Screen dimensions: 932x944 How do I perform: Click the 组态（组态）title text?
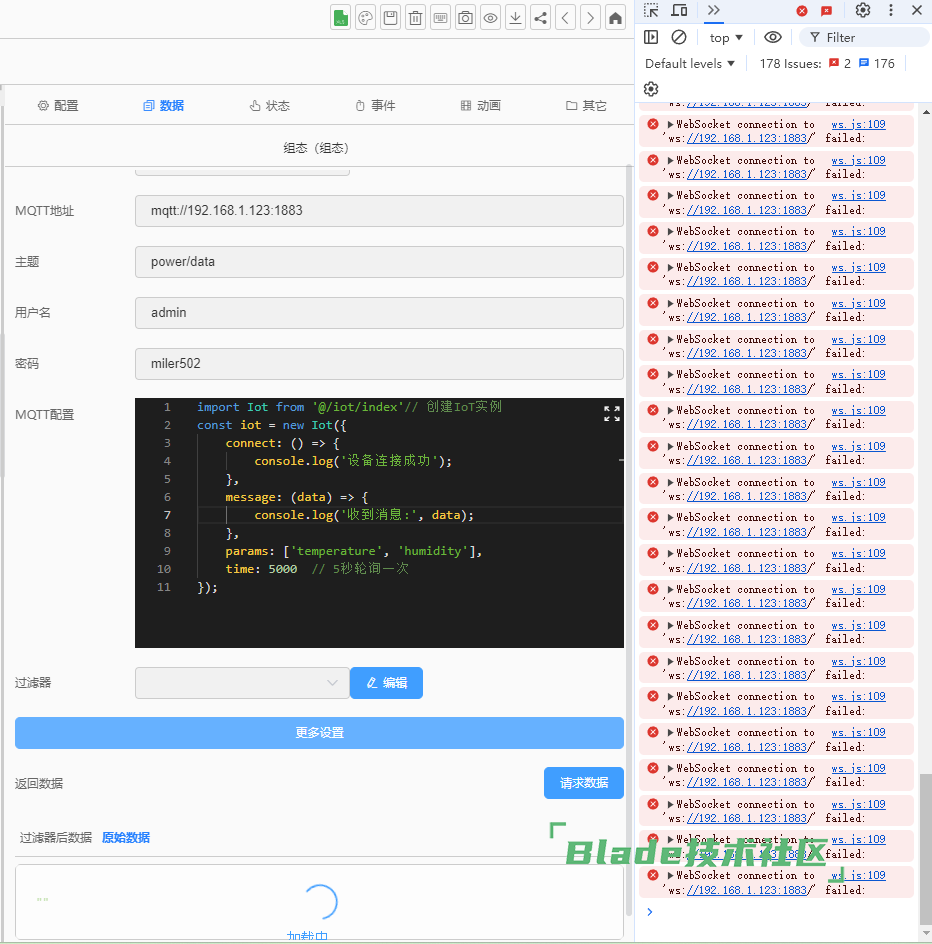point(316,148)
